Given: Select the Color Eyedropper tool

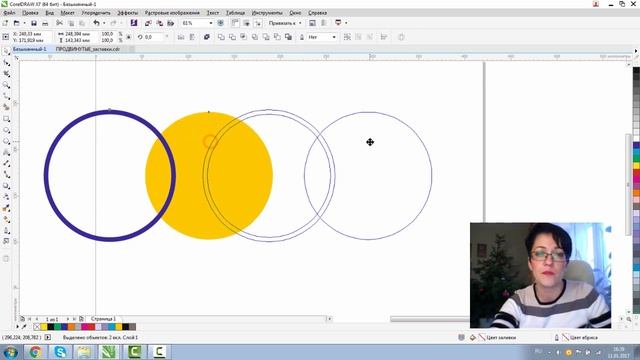Looking at the screenshot, I should coord(6,208).
